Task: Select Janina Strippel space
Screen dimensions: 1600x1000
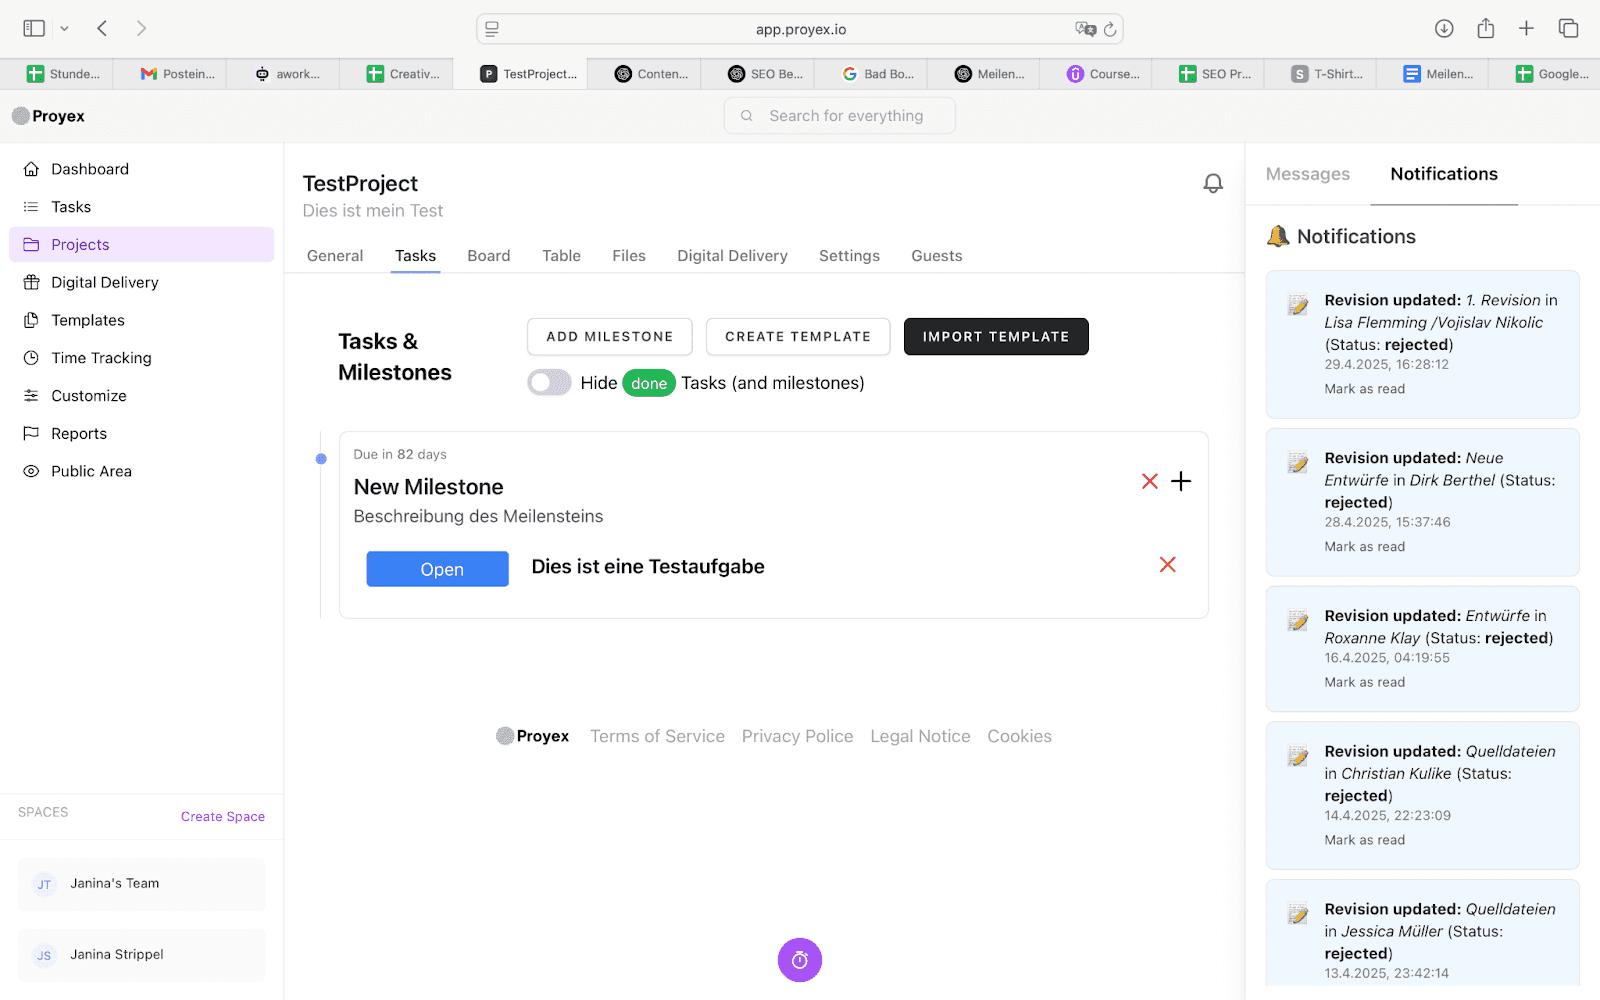Action: (142, 955)
